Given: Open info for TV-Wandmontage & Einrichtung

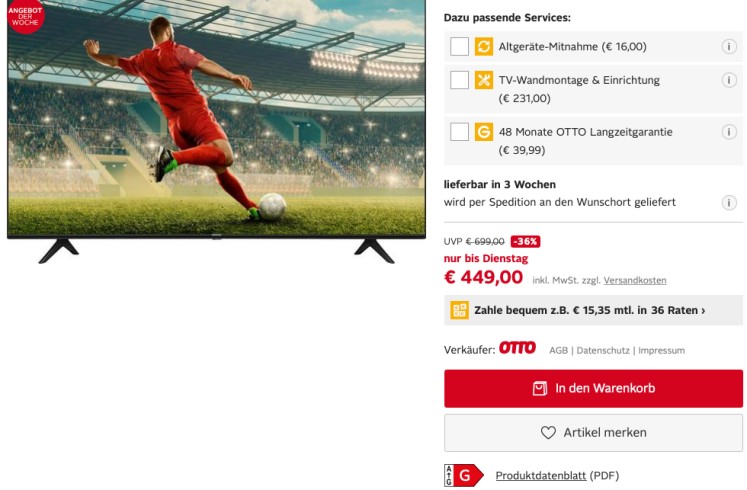Looking at the screenshot, I should click(x=728, y=80).
